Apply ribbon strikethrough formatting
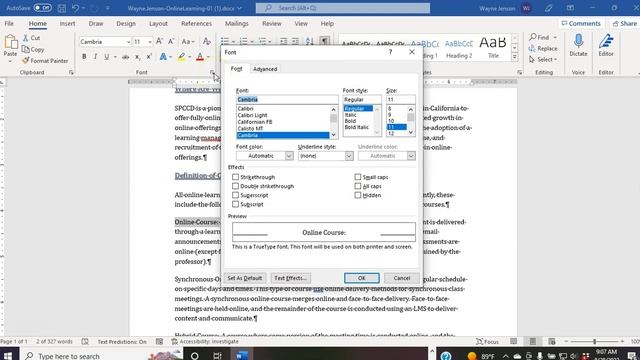This screenshot has width=640, height=360. click(x=126, y=57)
